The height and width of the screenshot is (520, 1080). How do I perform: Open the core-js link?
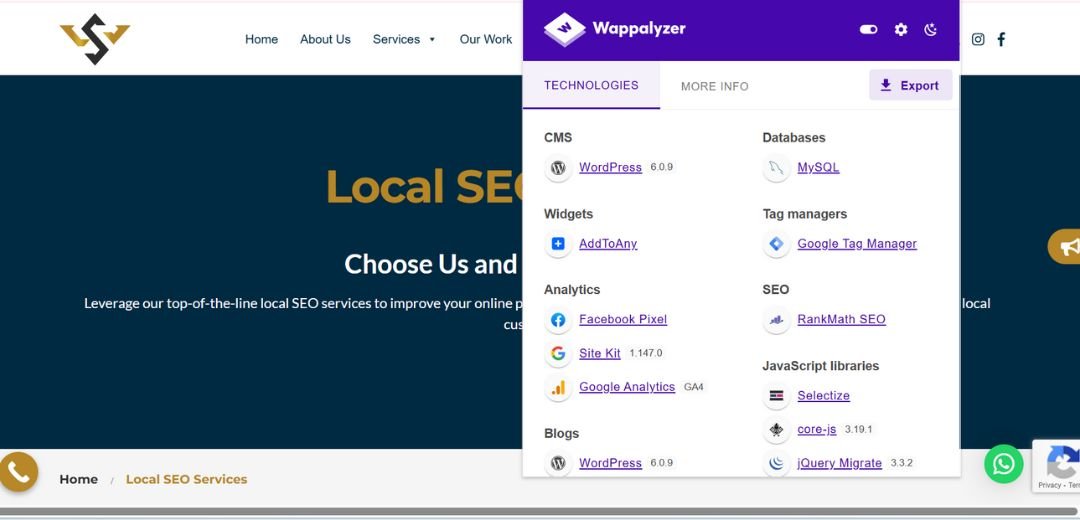pos(817,430)
